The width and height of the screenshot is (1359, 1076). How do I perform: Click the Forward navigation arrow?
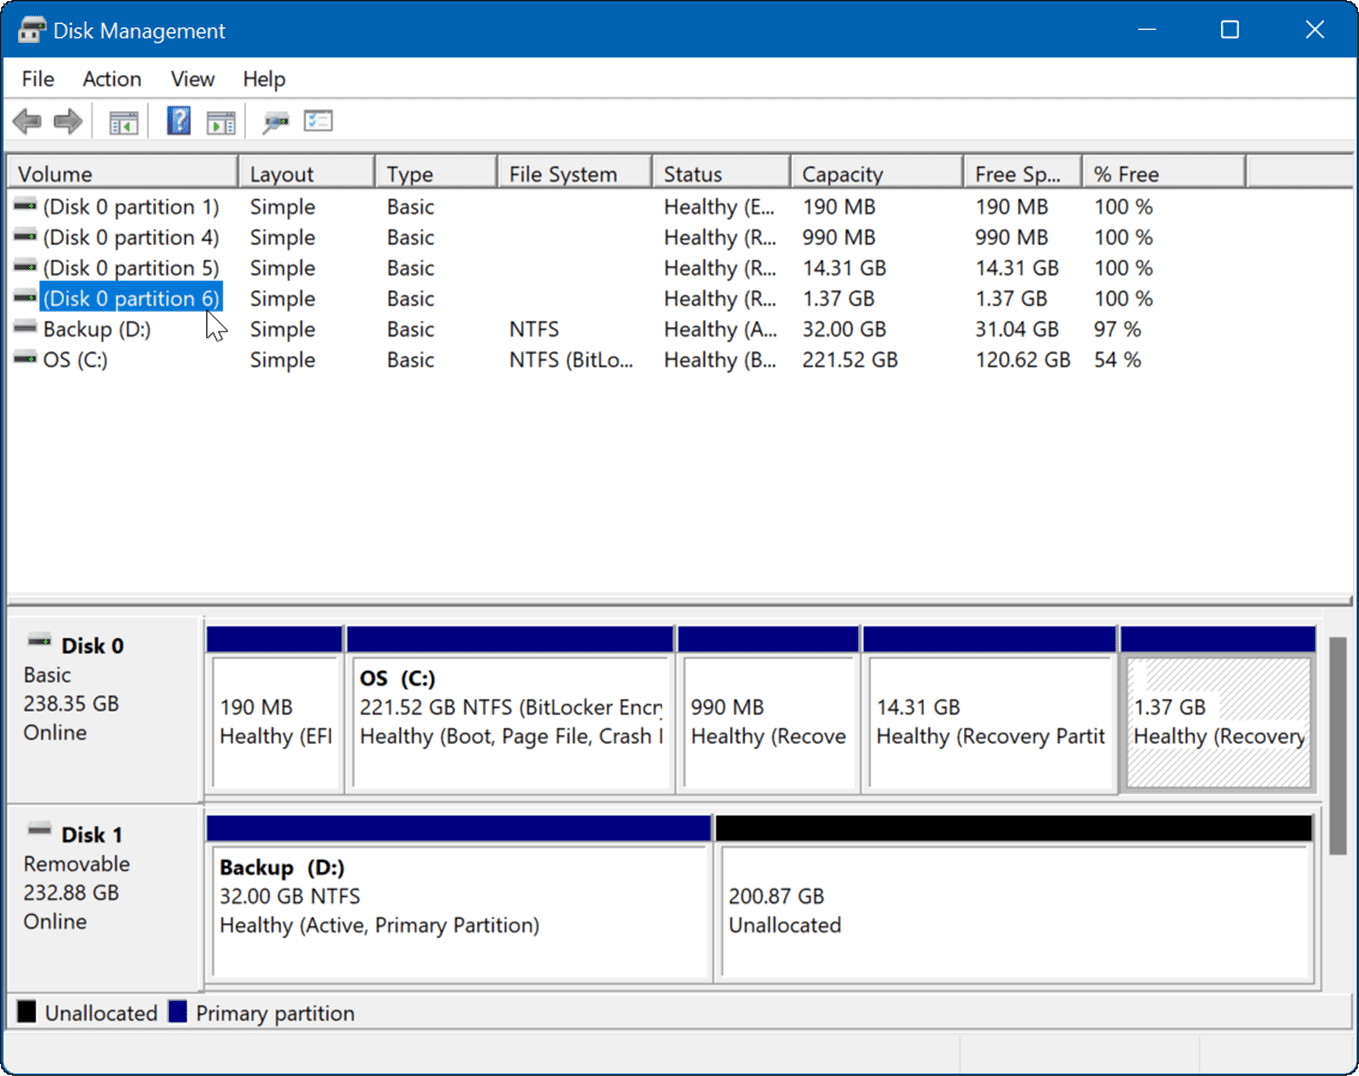tap(68, 120)
